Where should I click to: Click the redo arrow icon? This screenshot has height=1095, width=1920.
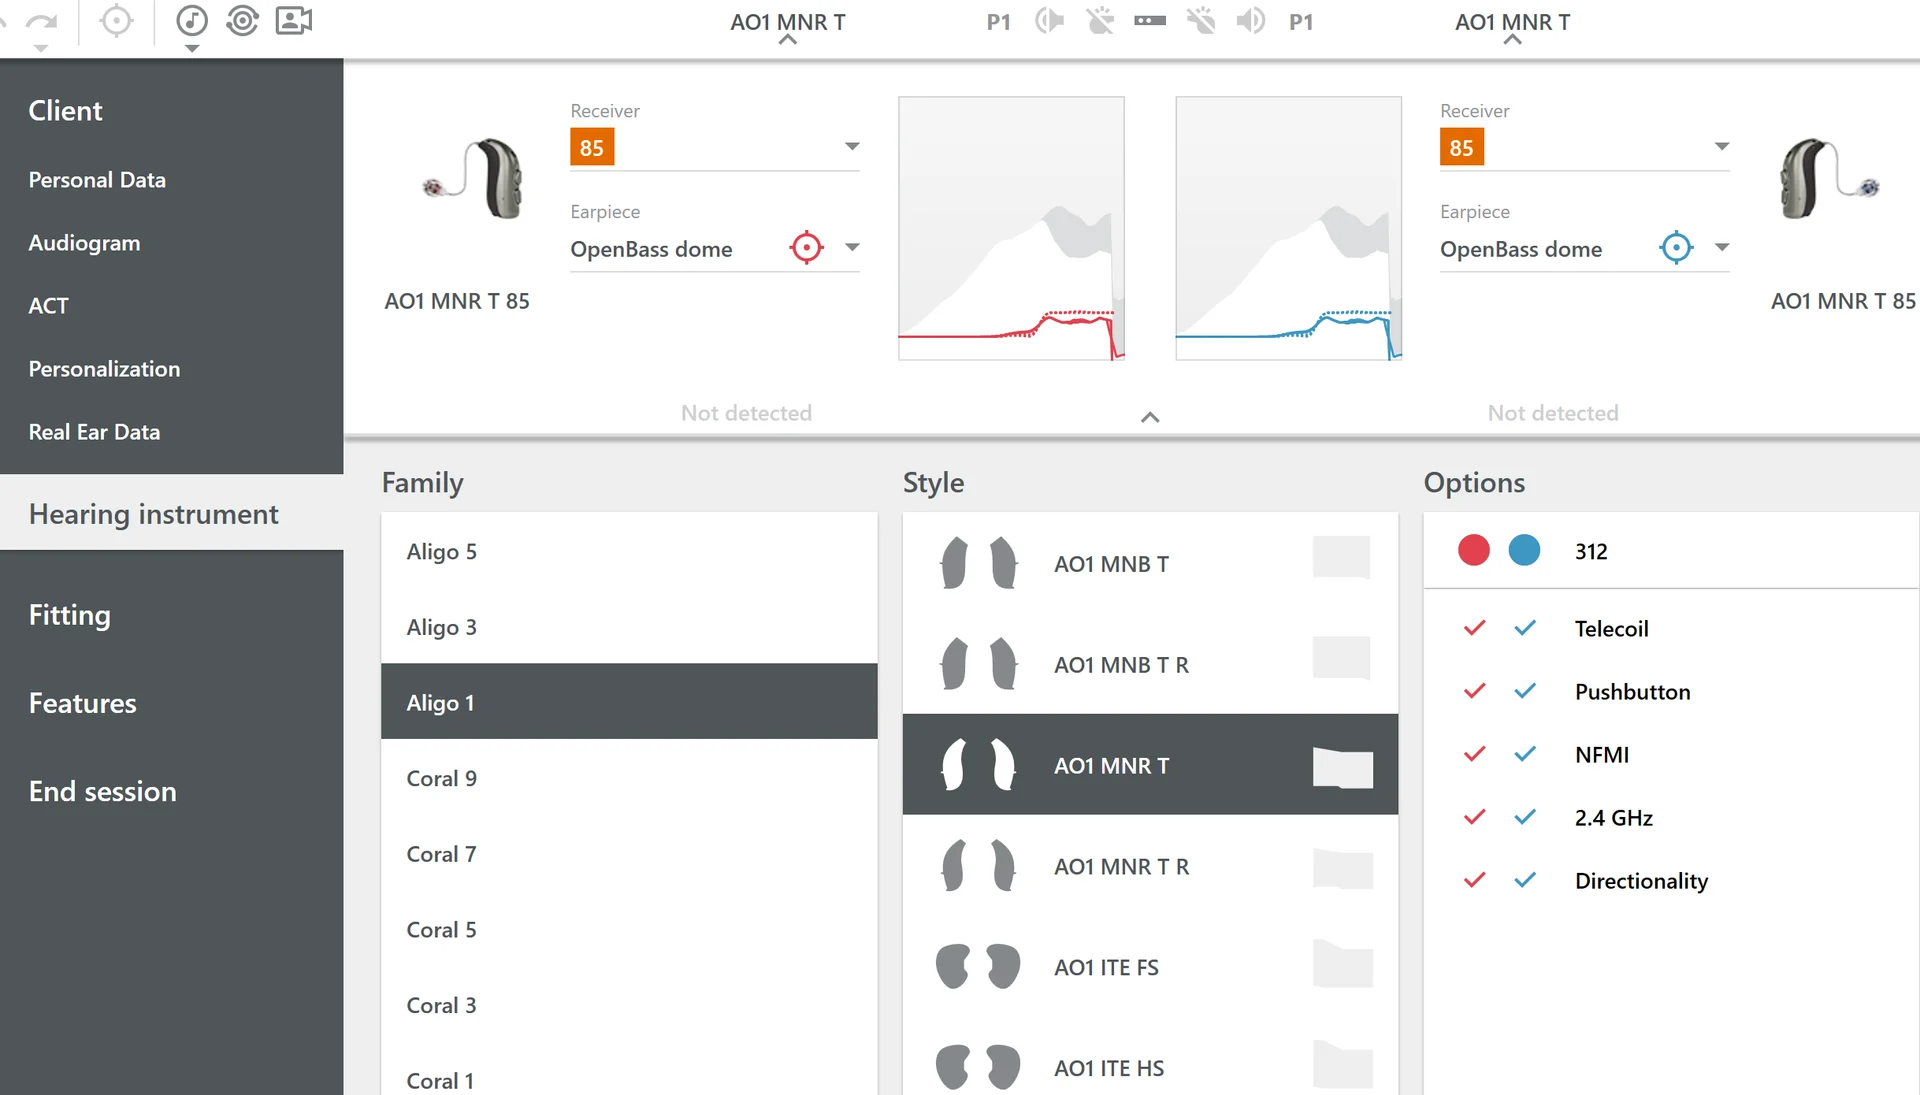coord(41,21)
